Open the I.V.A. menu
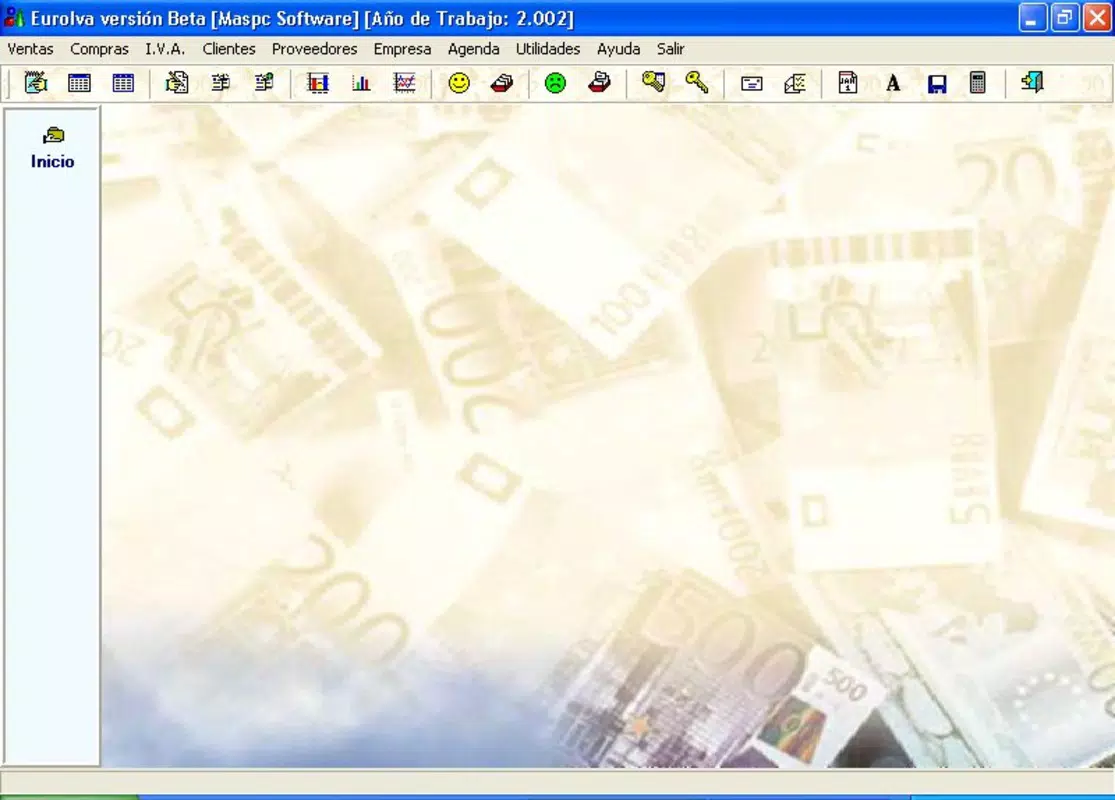 coord(165,49)
